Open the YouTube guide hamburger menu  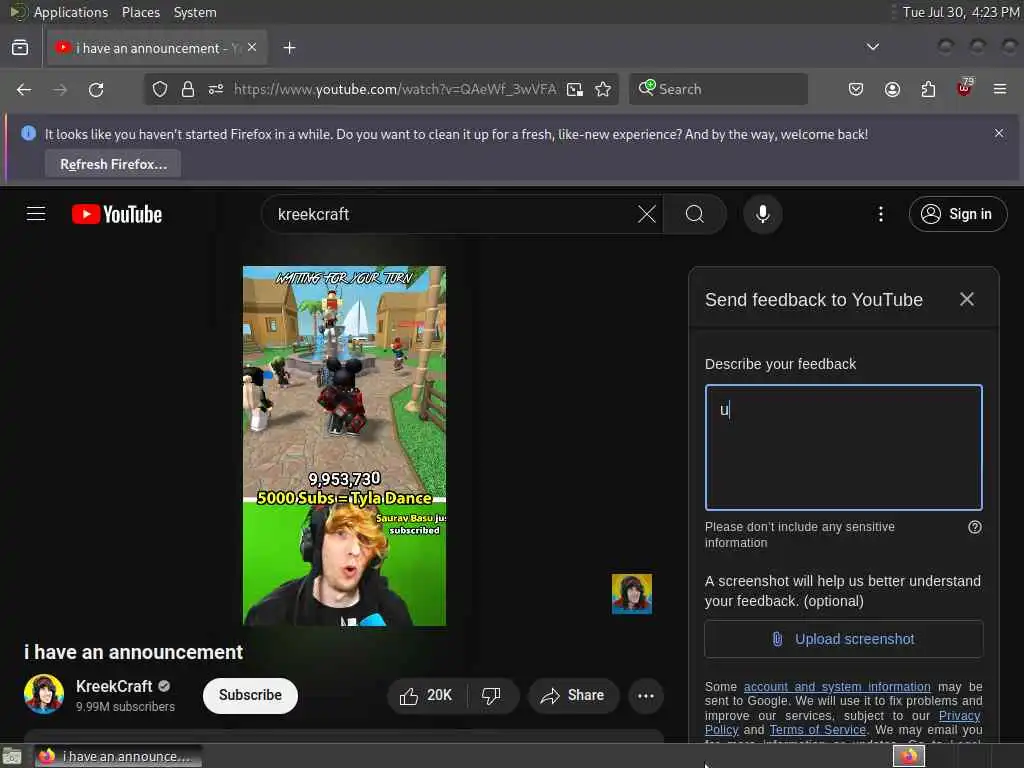pos(36,214)
